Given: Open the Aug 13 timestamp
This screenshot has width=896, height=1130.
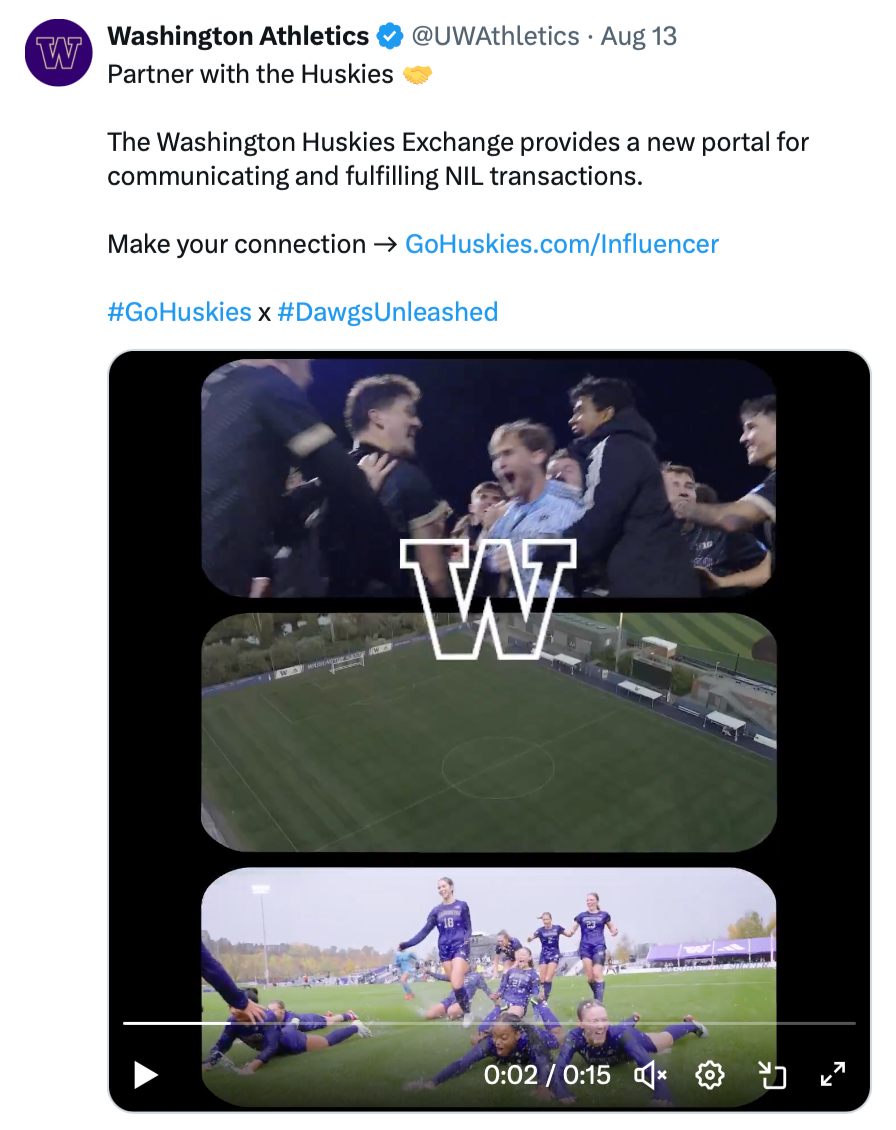Looking at the screenshot, I should (x=638, y=37).
